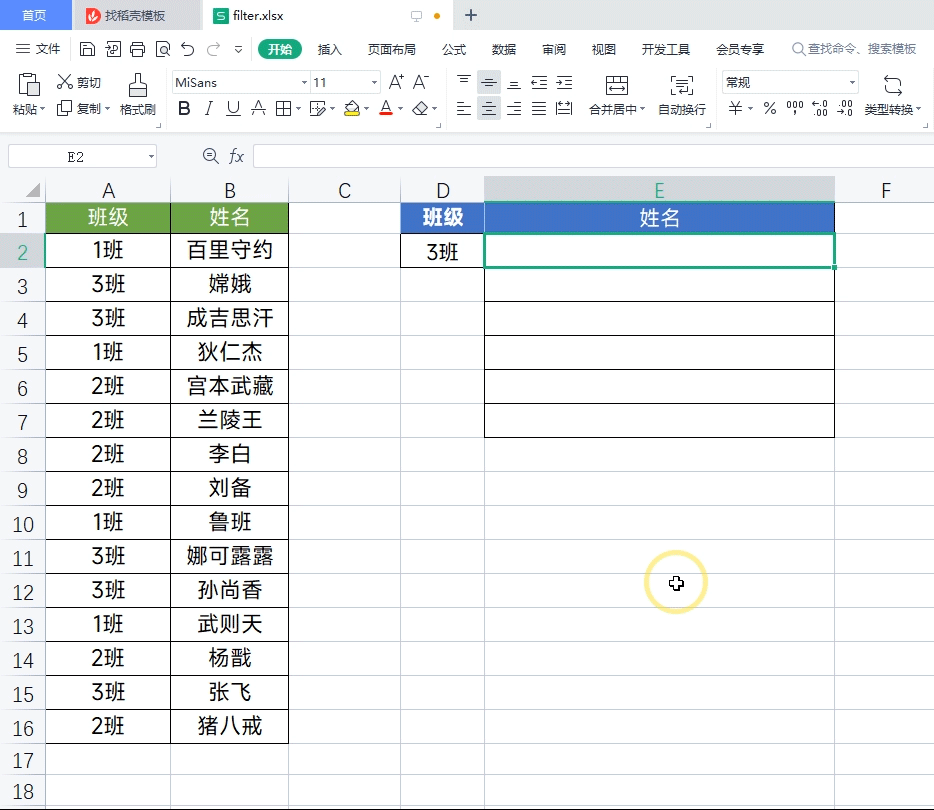The height and width of the screenshot is (810, 934).
Task: Open Name Box dropdown arrow
Action: tap(151, 157)
